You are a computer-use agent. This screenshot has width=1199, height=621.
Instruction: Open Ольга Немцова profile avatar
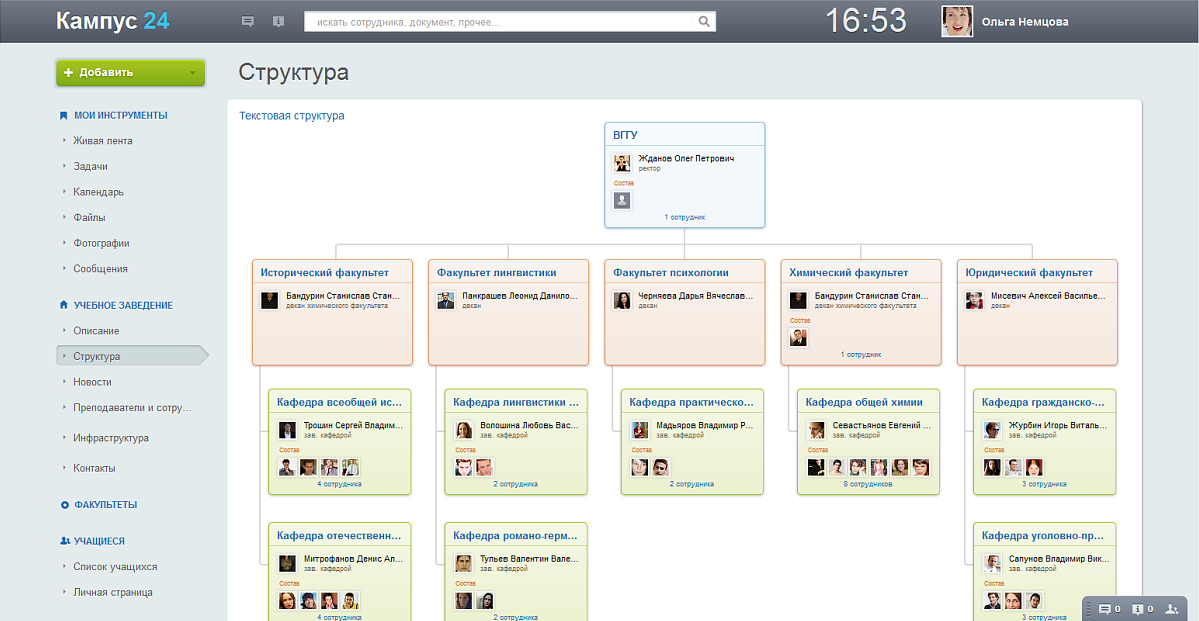957,22
